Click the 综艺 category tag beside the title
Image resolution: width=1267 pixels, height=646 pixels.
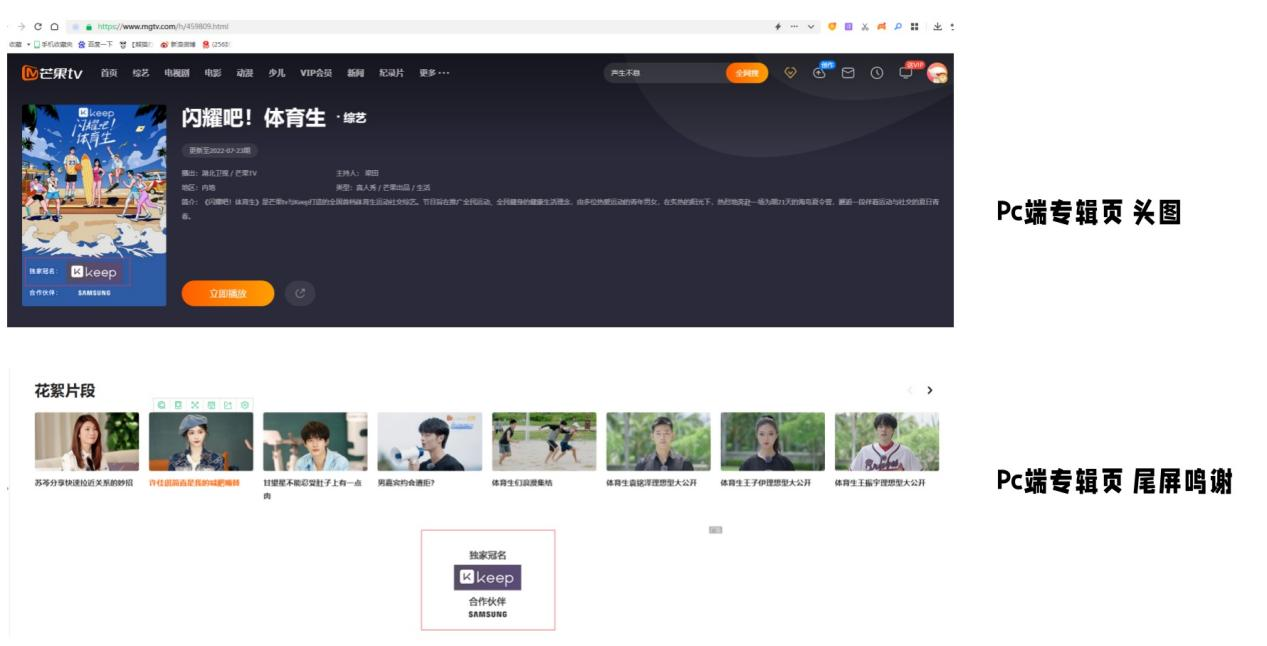(x=354, y=118)
